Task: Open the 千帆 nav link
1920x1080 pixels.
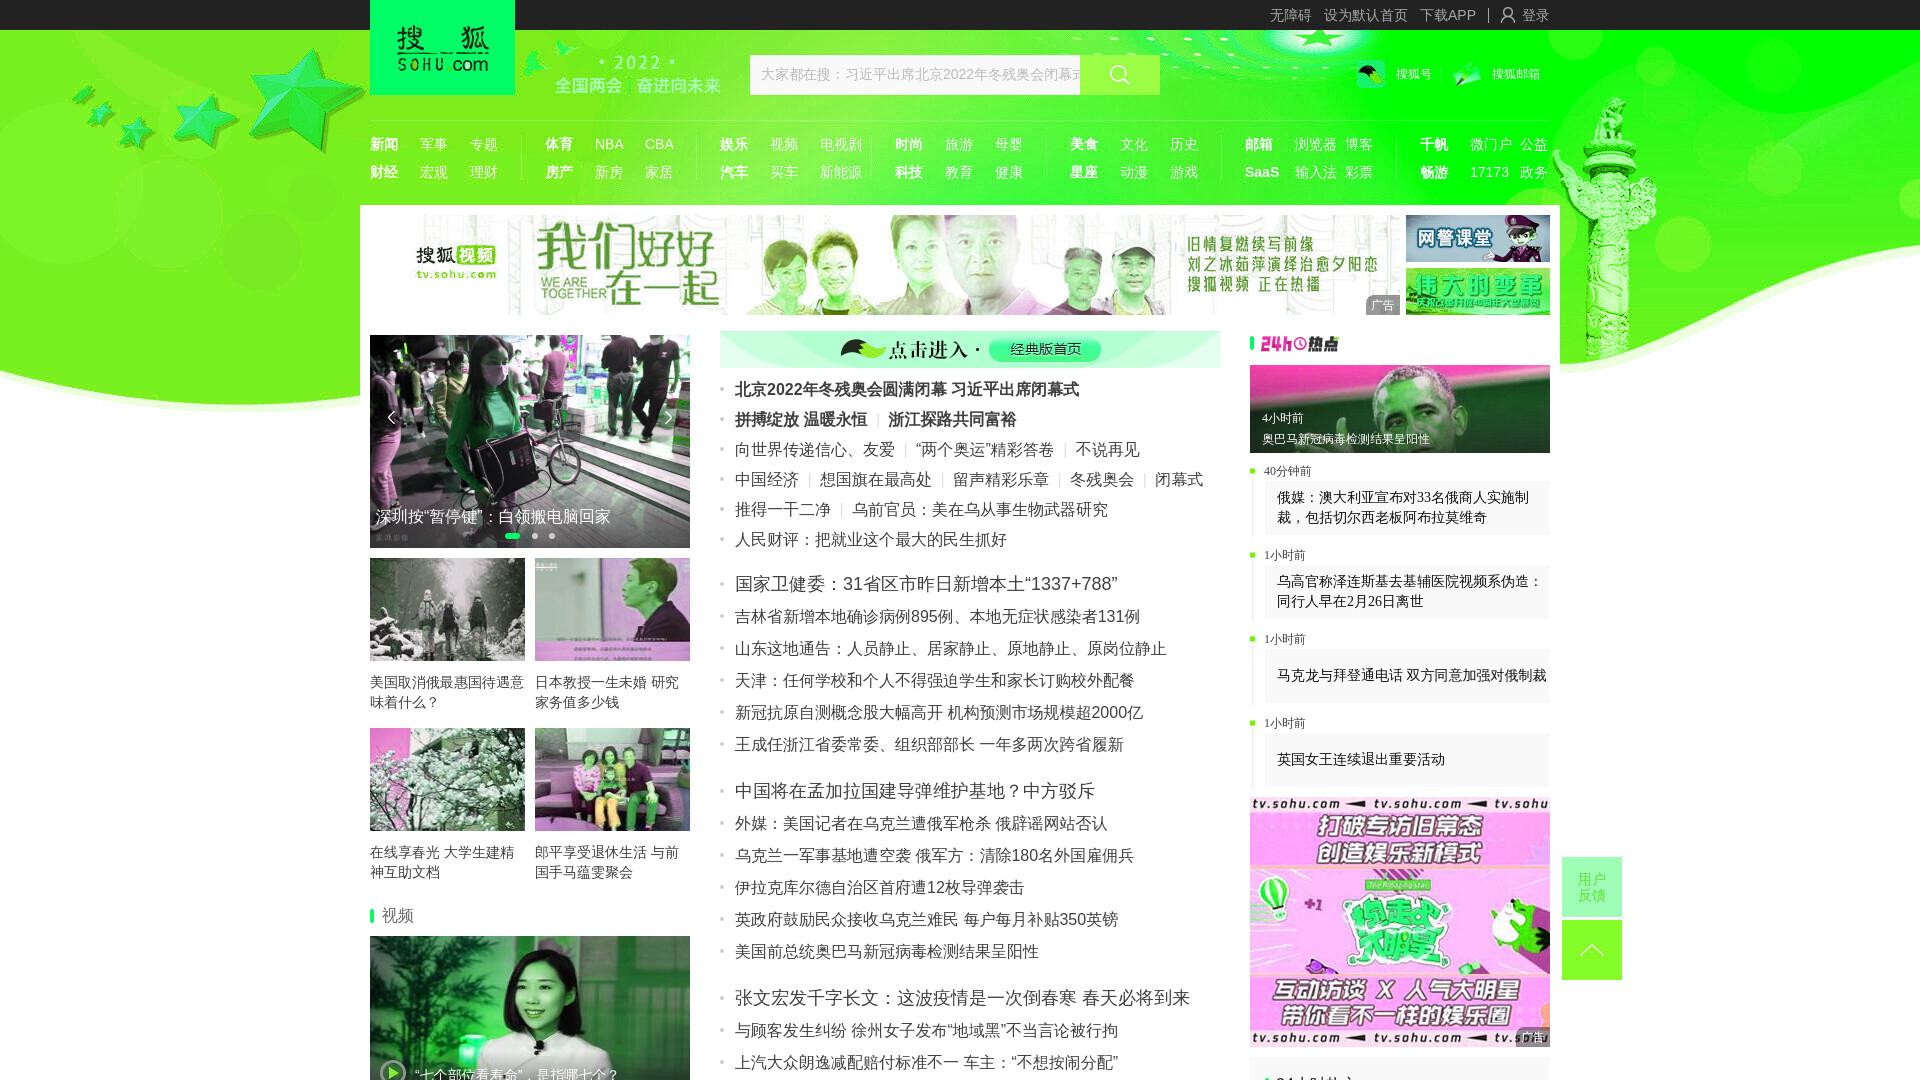Action: [x=1434, y=144]
